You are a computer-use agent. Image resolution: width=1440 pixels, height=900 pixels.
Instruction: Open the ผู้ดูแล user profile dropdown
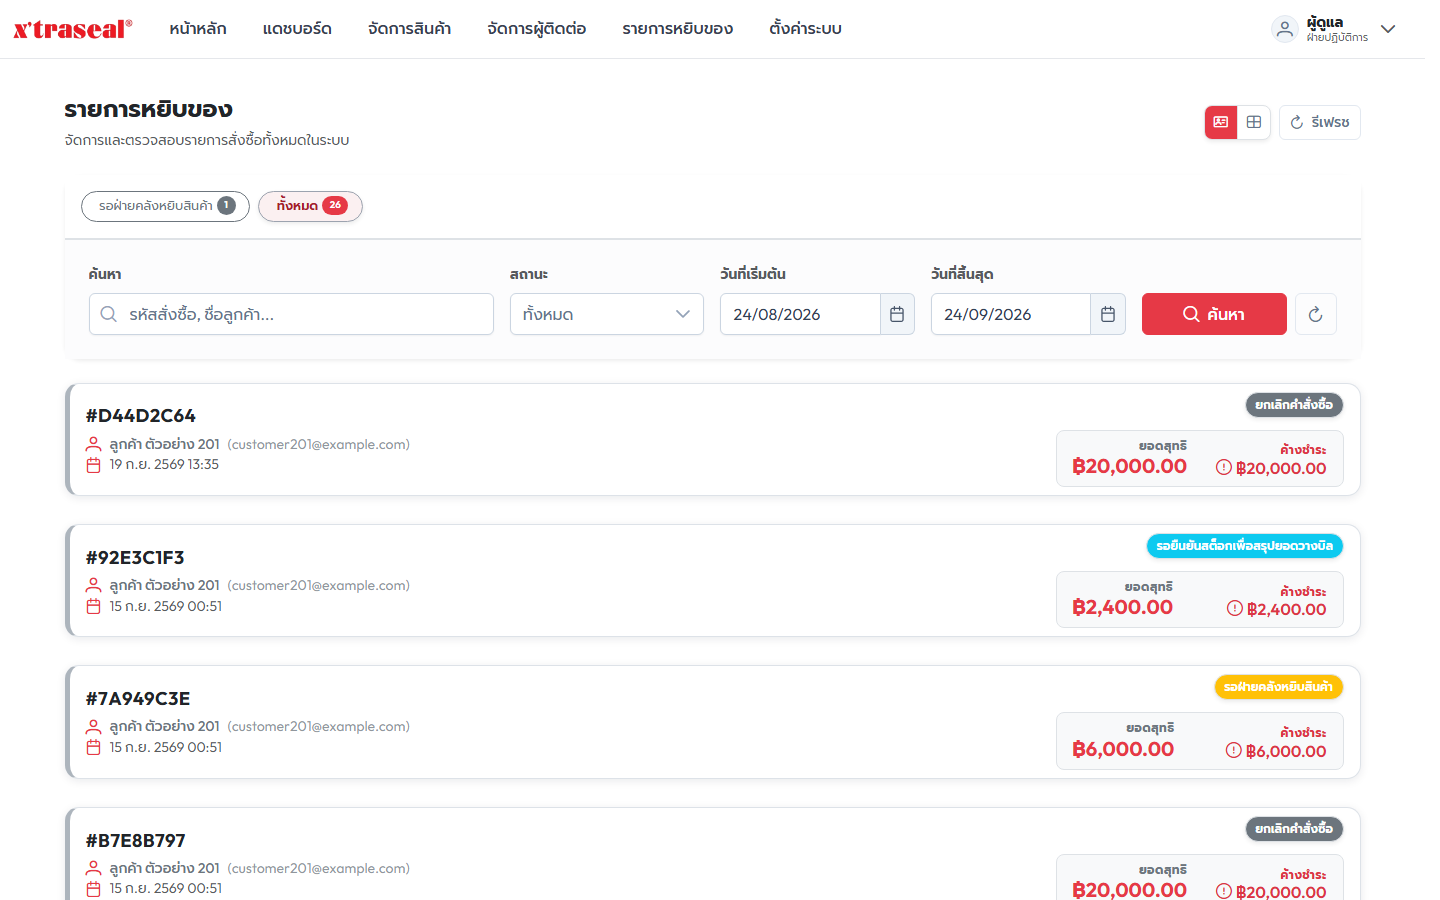(1333, 29)
